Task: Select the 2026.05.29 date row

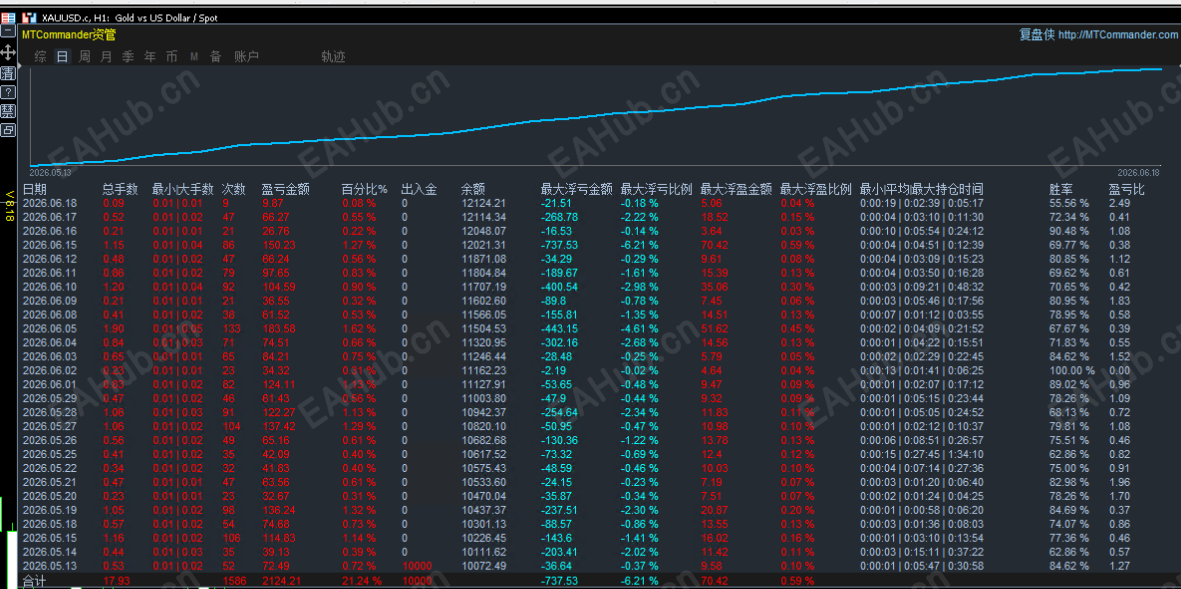Action: (x=50, y=398)
